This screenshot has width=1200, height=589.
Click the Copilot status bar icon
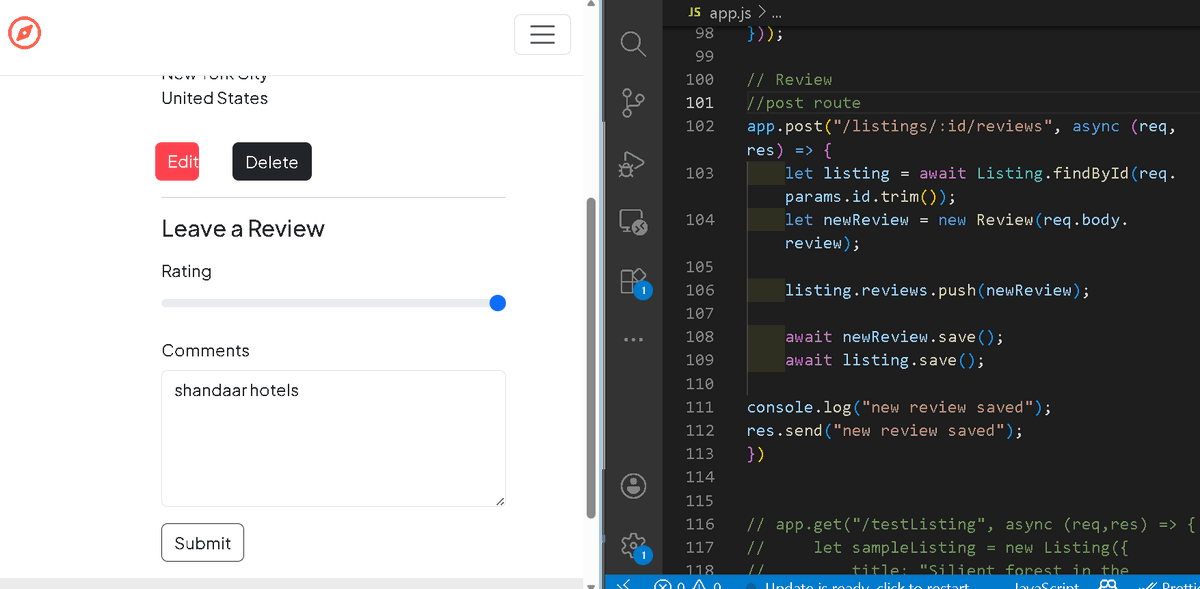1108,584
